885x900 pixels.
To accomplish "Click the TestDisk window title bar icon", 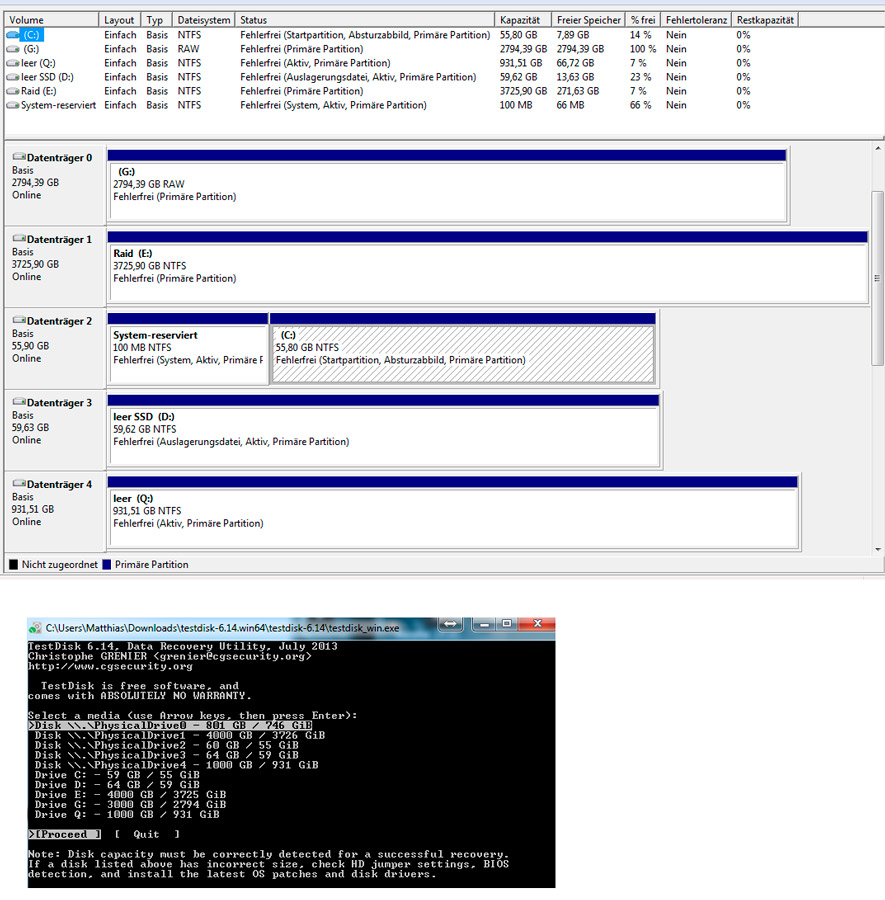I will (36, 628).
